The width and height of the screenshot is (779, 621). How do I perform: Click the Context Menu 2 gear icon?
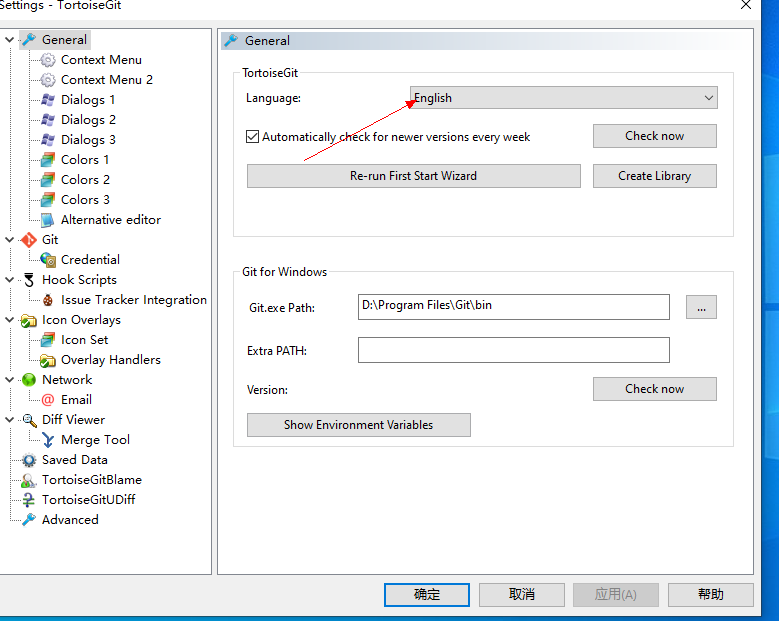coord(48,80)
